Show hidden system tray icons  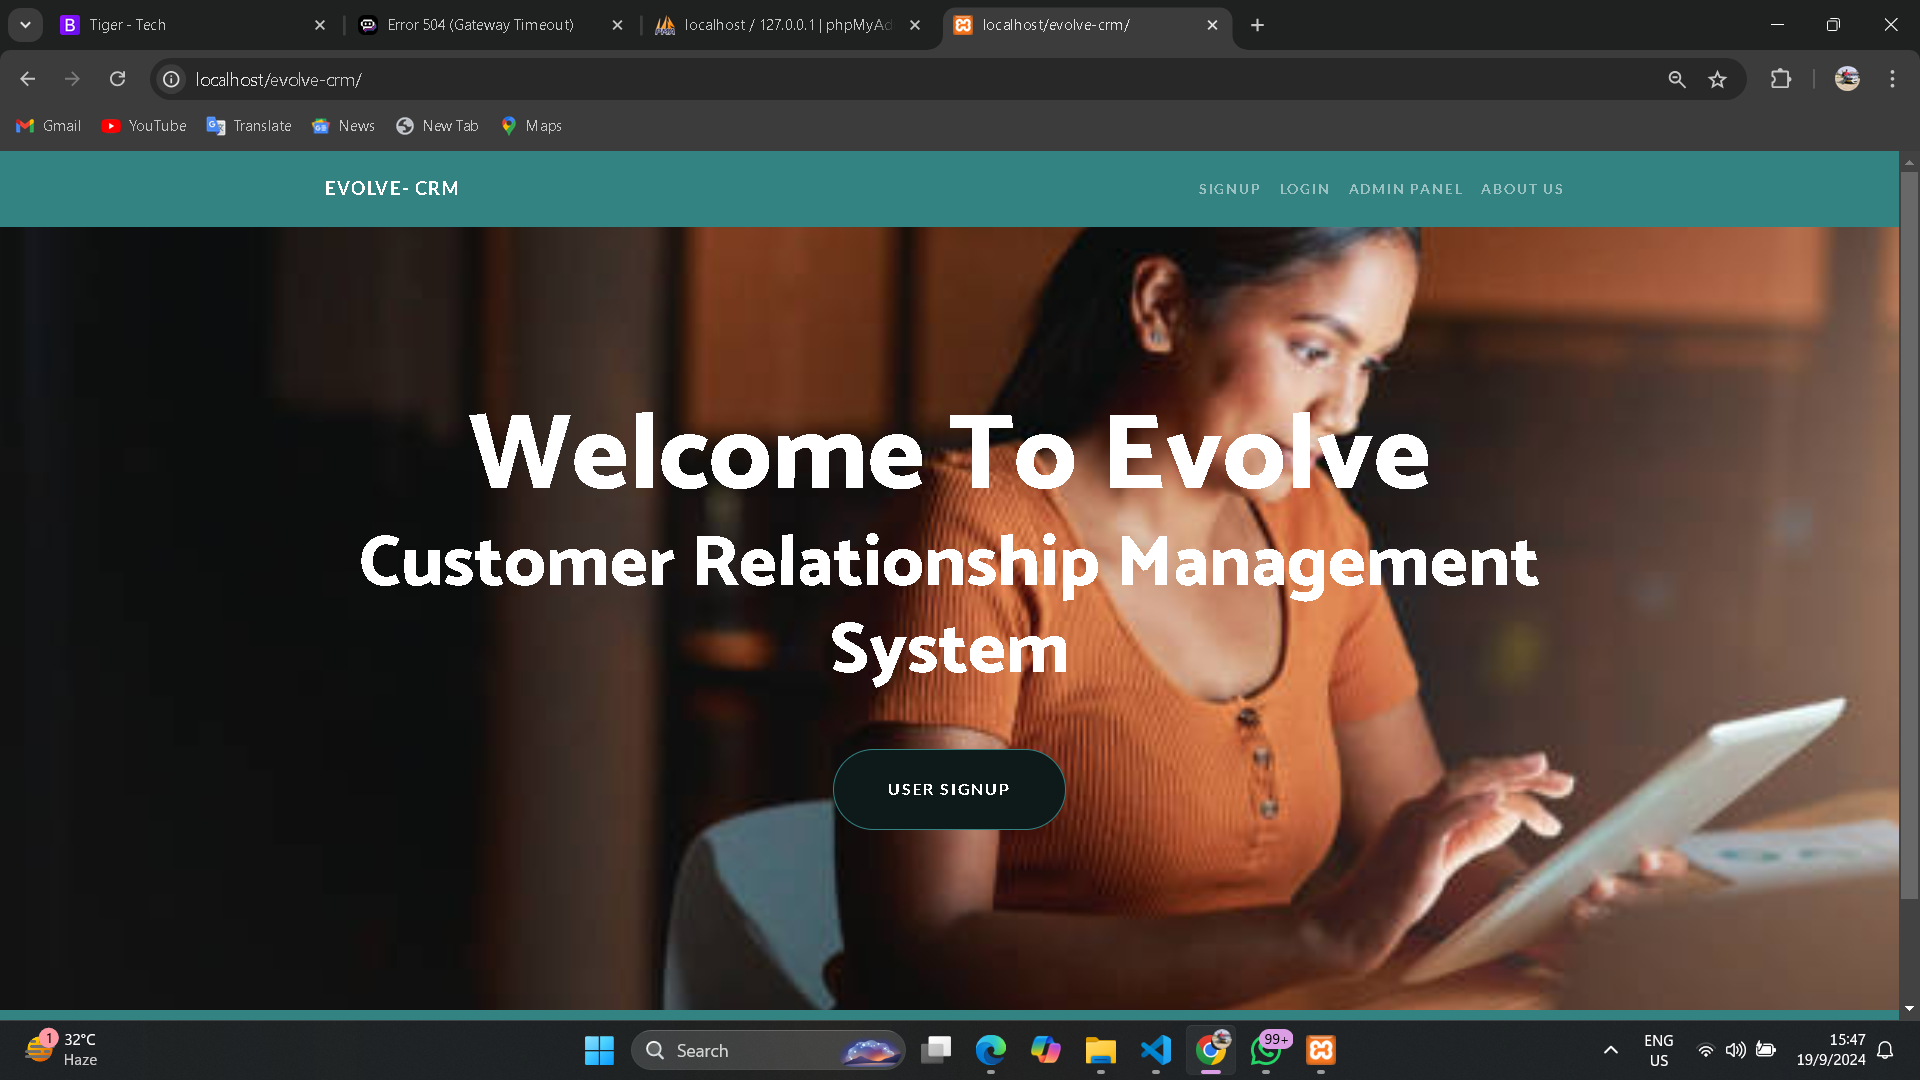tap(1610, 1050)
